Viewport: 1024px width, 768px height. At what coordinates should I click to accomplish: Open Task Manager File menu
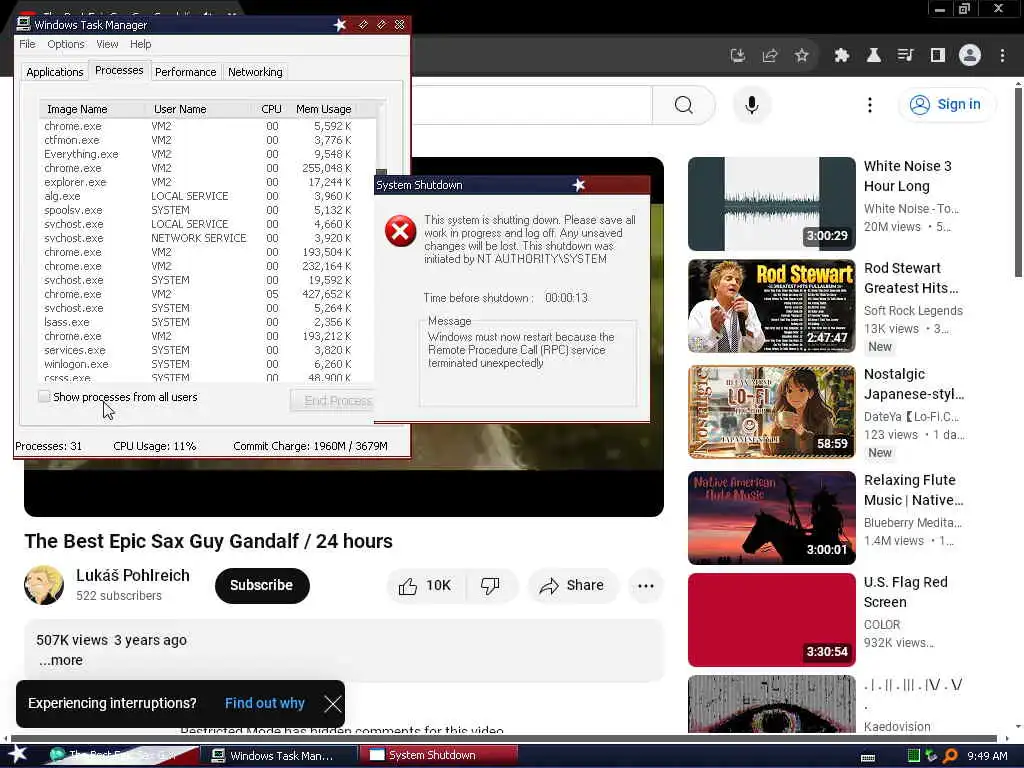(x=27, y=44)
